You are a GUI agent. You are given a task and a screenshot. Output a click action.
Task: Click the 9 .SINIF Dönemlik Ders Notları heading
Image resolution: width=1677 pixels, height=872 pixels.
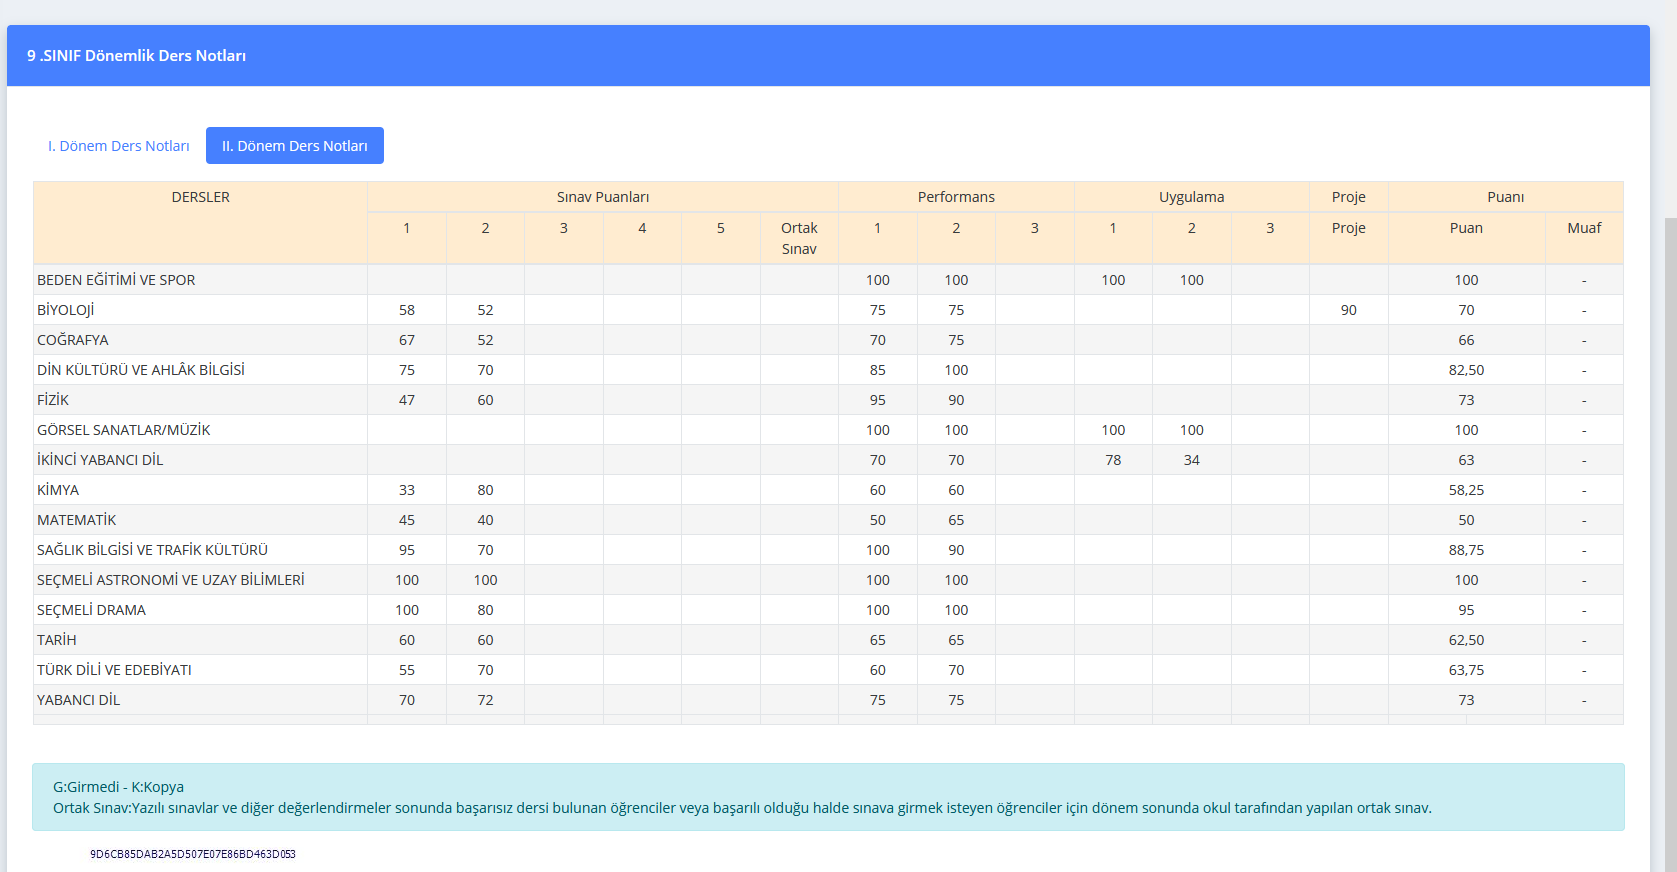[137, 56]
